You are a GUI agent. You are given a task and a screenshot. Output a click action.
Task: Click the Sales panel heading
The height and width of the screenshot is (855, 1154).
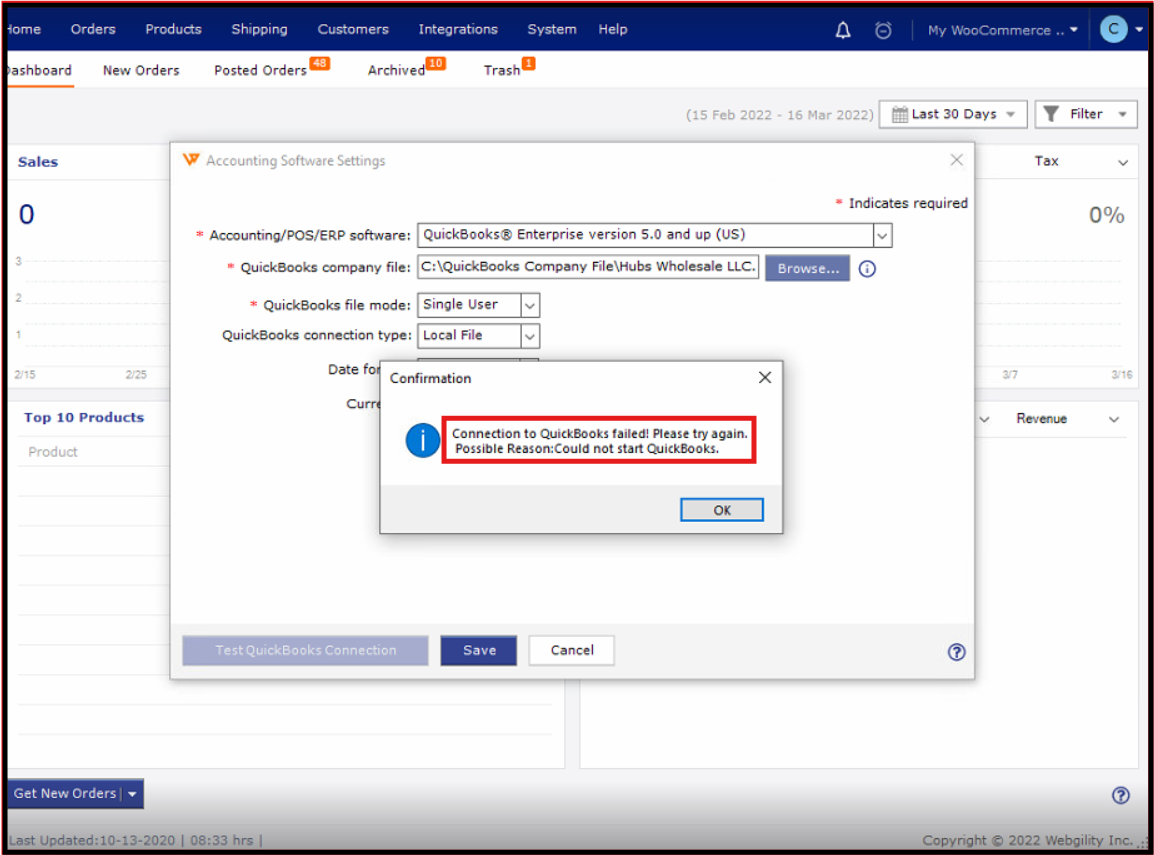[38, 162]
